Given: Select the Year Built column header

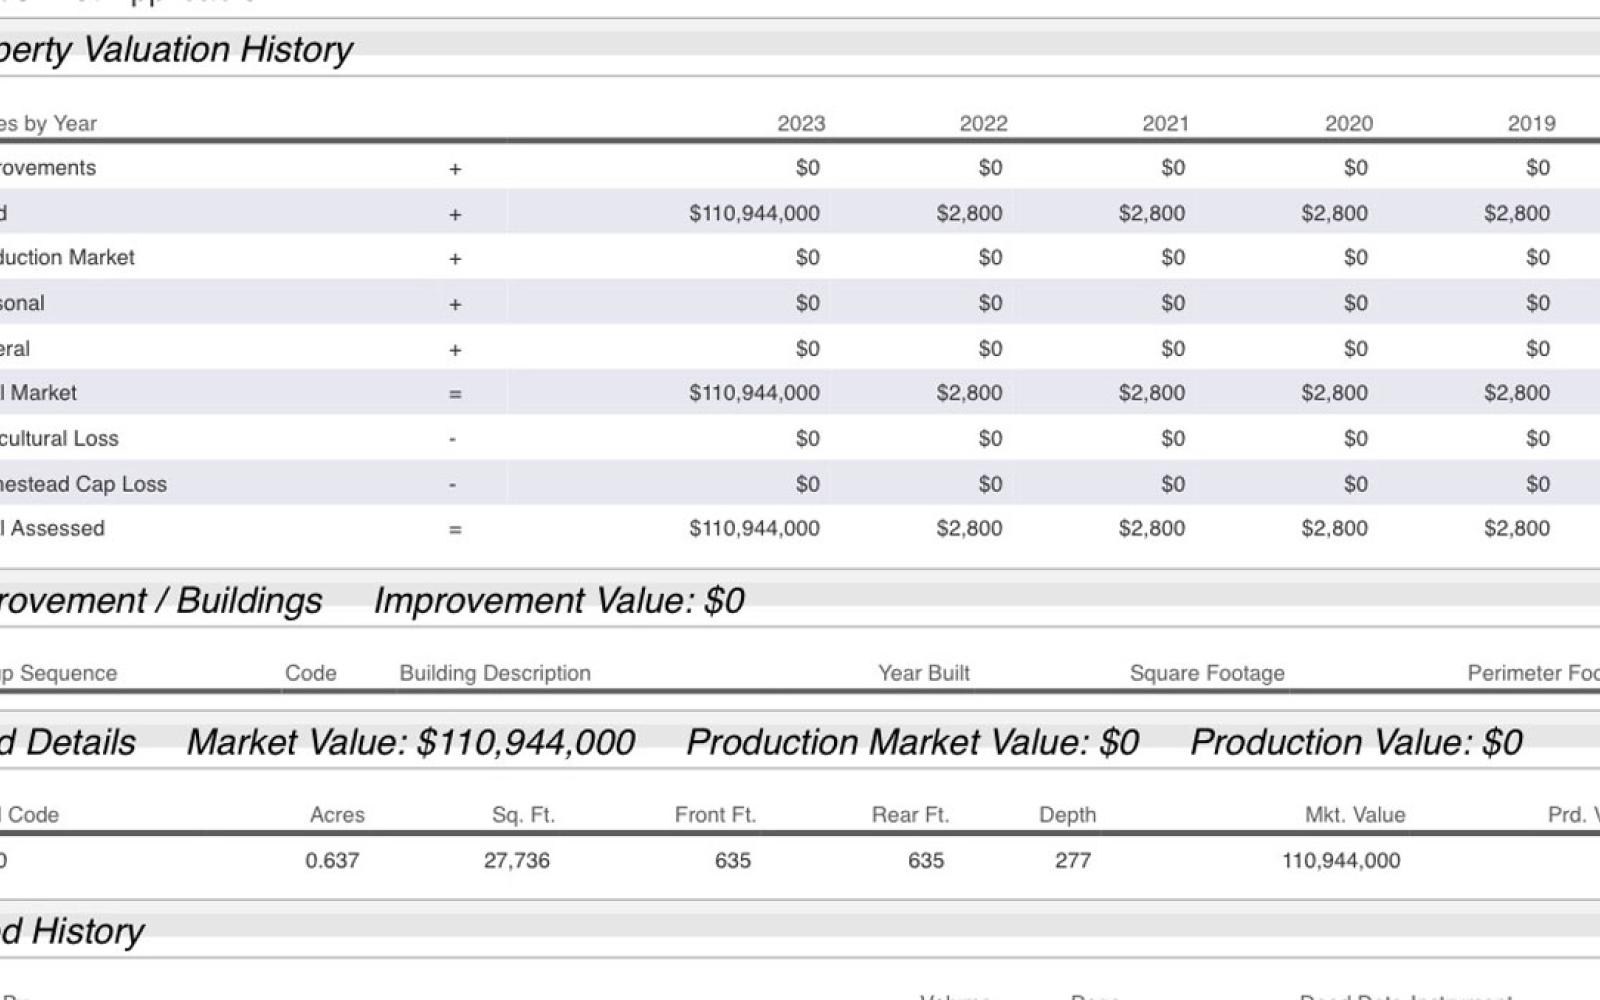Looking at the screenshot, I should (x=923, y=673).
